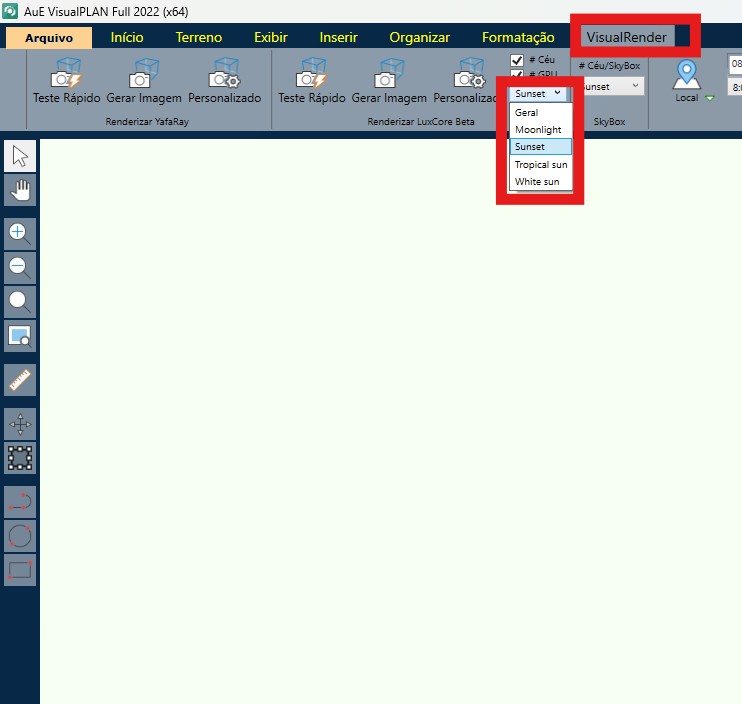Select the zoom window tool
The height and width of the screenshot is (704, 742).
coord(20,336)
